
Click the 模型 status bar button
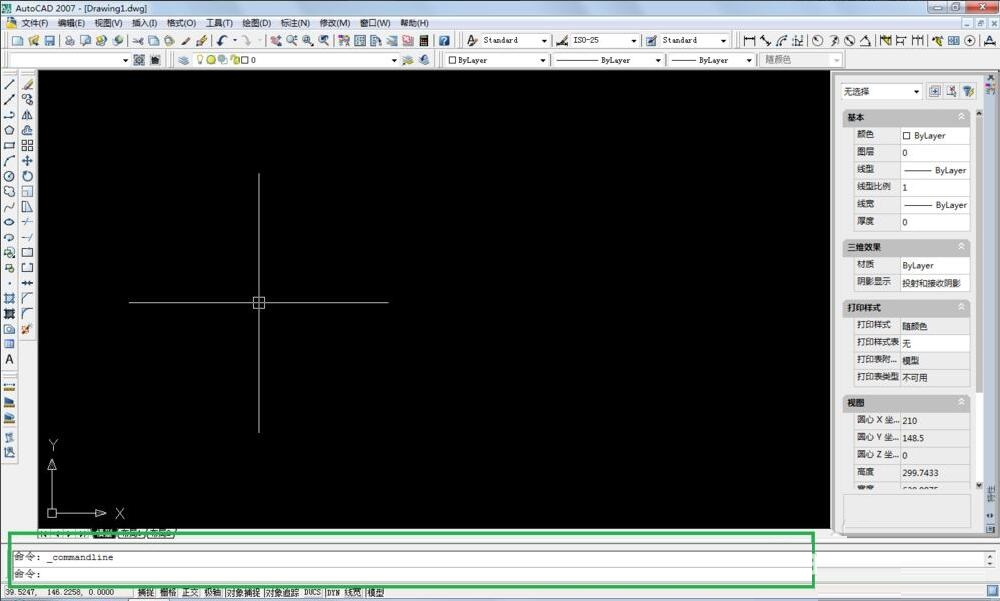coord(376,593)
